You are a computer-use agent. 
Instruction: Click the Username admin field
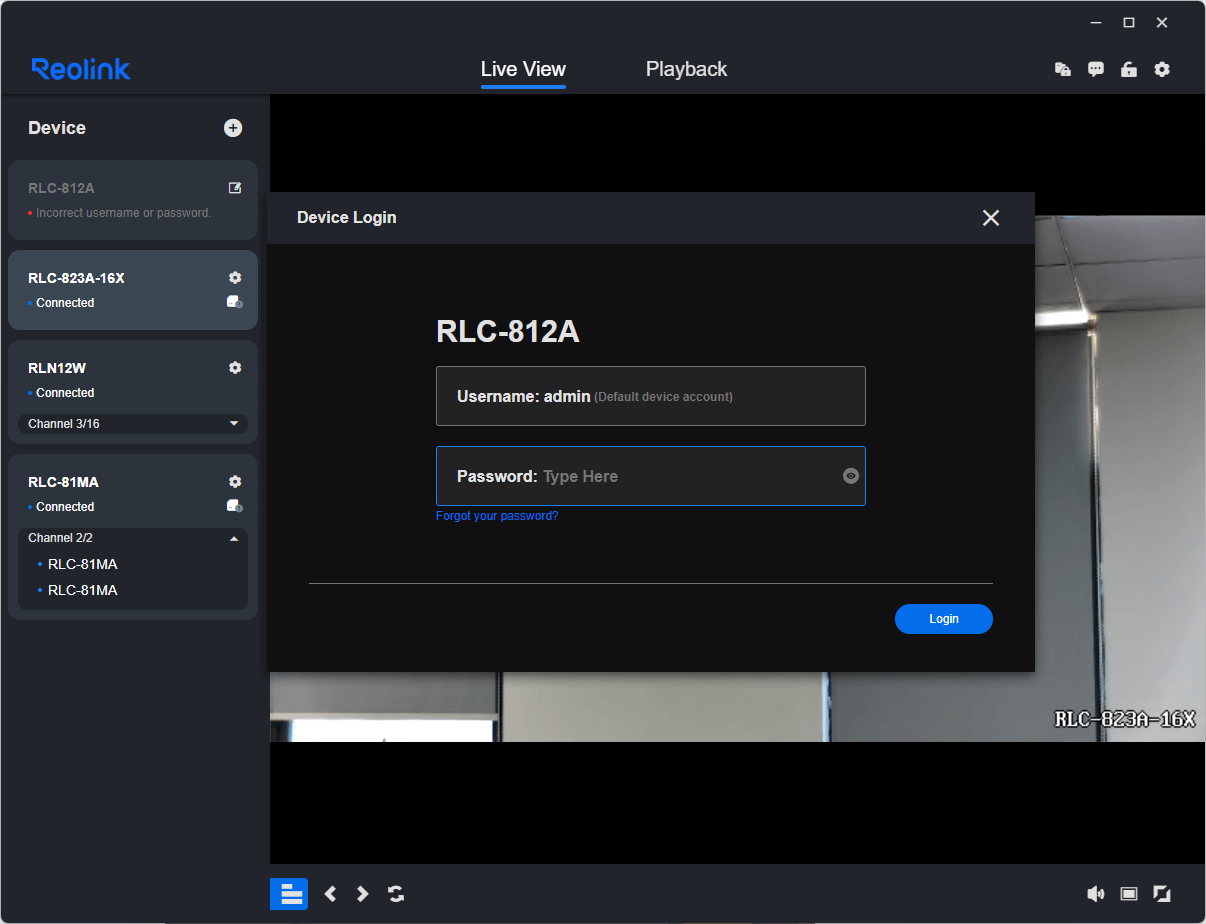(x=651, y=396)
